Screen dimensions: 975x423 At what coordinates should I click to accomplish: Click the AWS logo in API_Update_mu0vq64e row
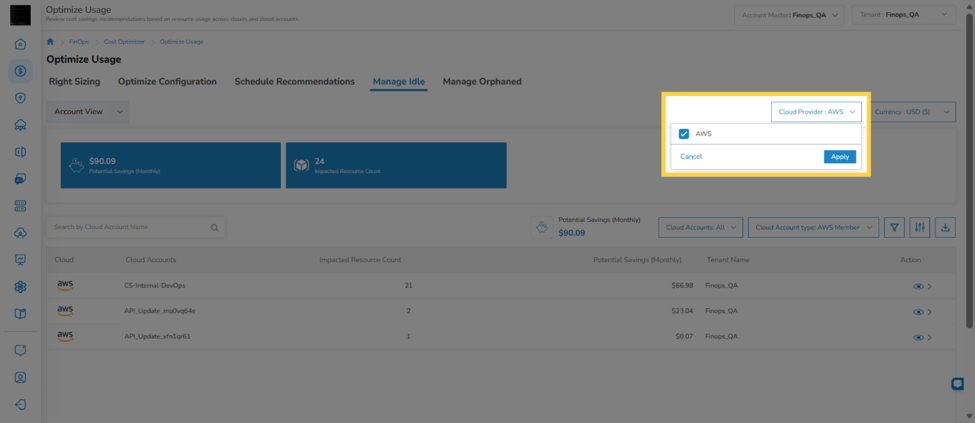pyautogui.click(x=65, y=310)
